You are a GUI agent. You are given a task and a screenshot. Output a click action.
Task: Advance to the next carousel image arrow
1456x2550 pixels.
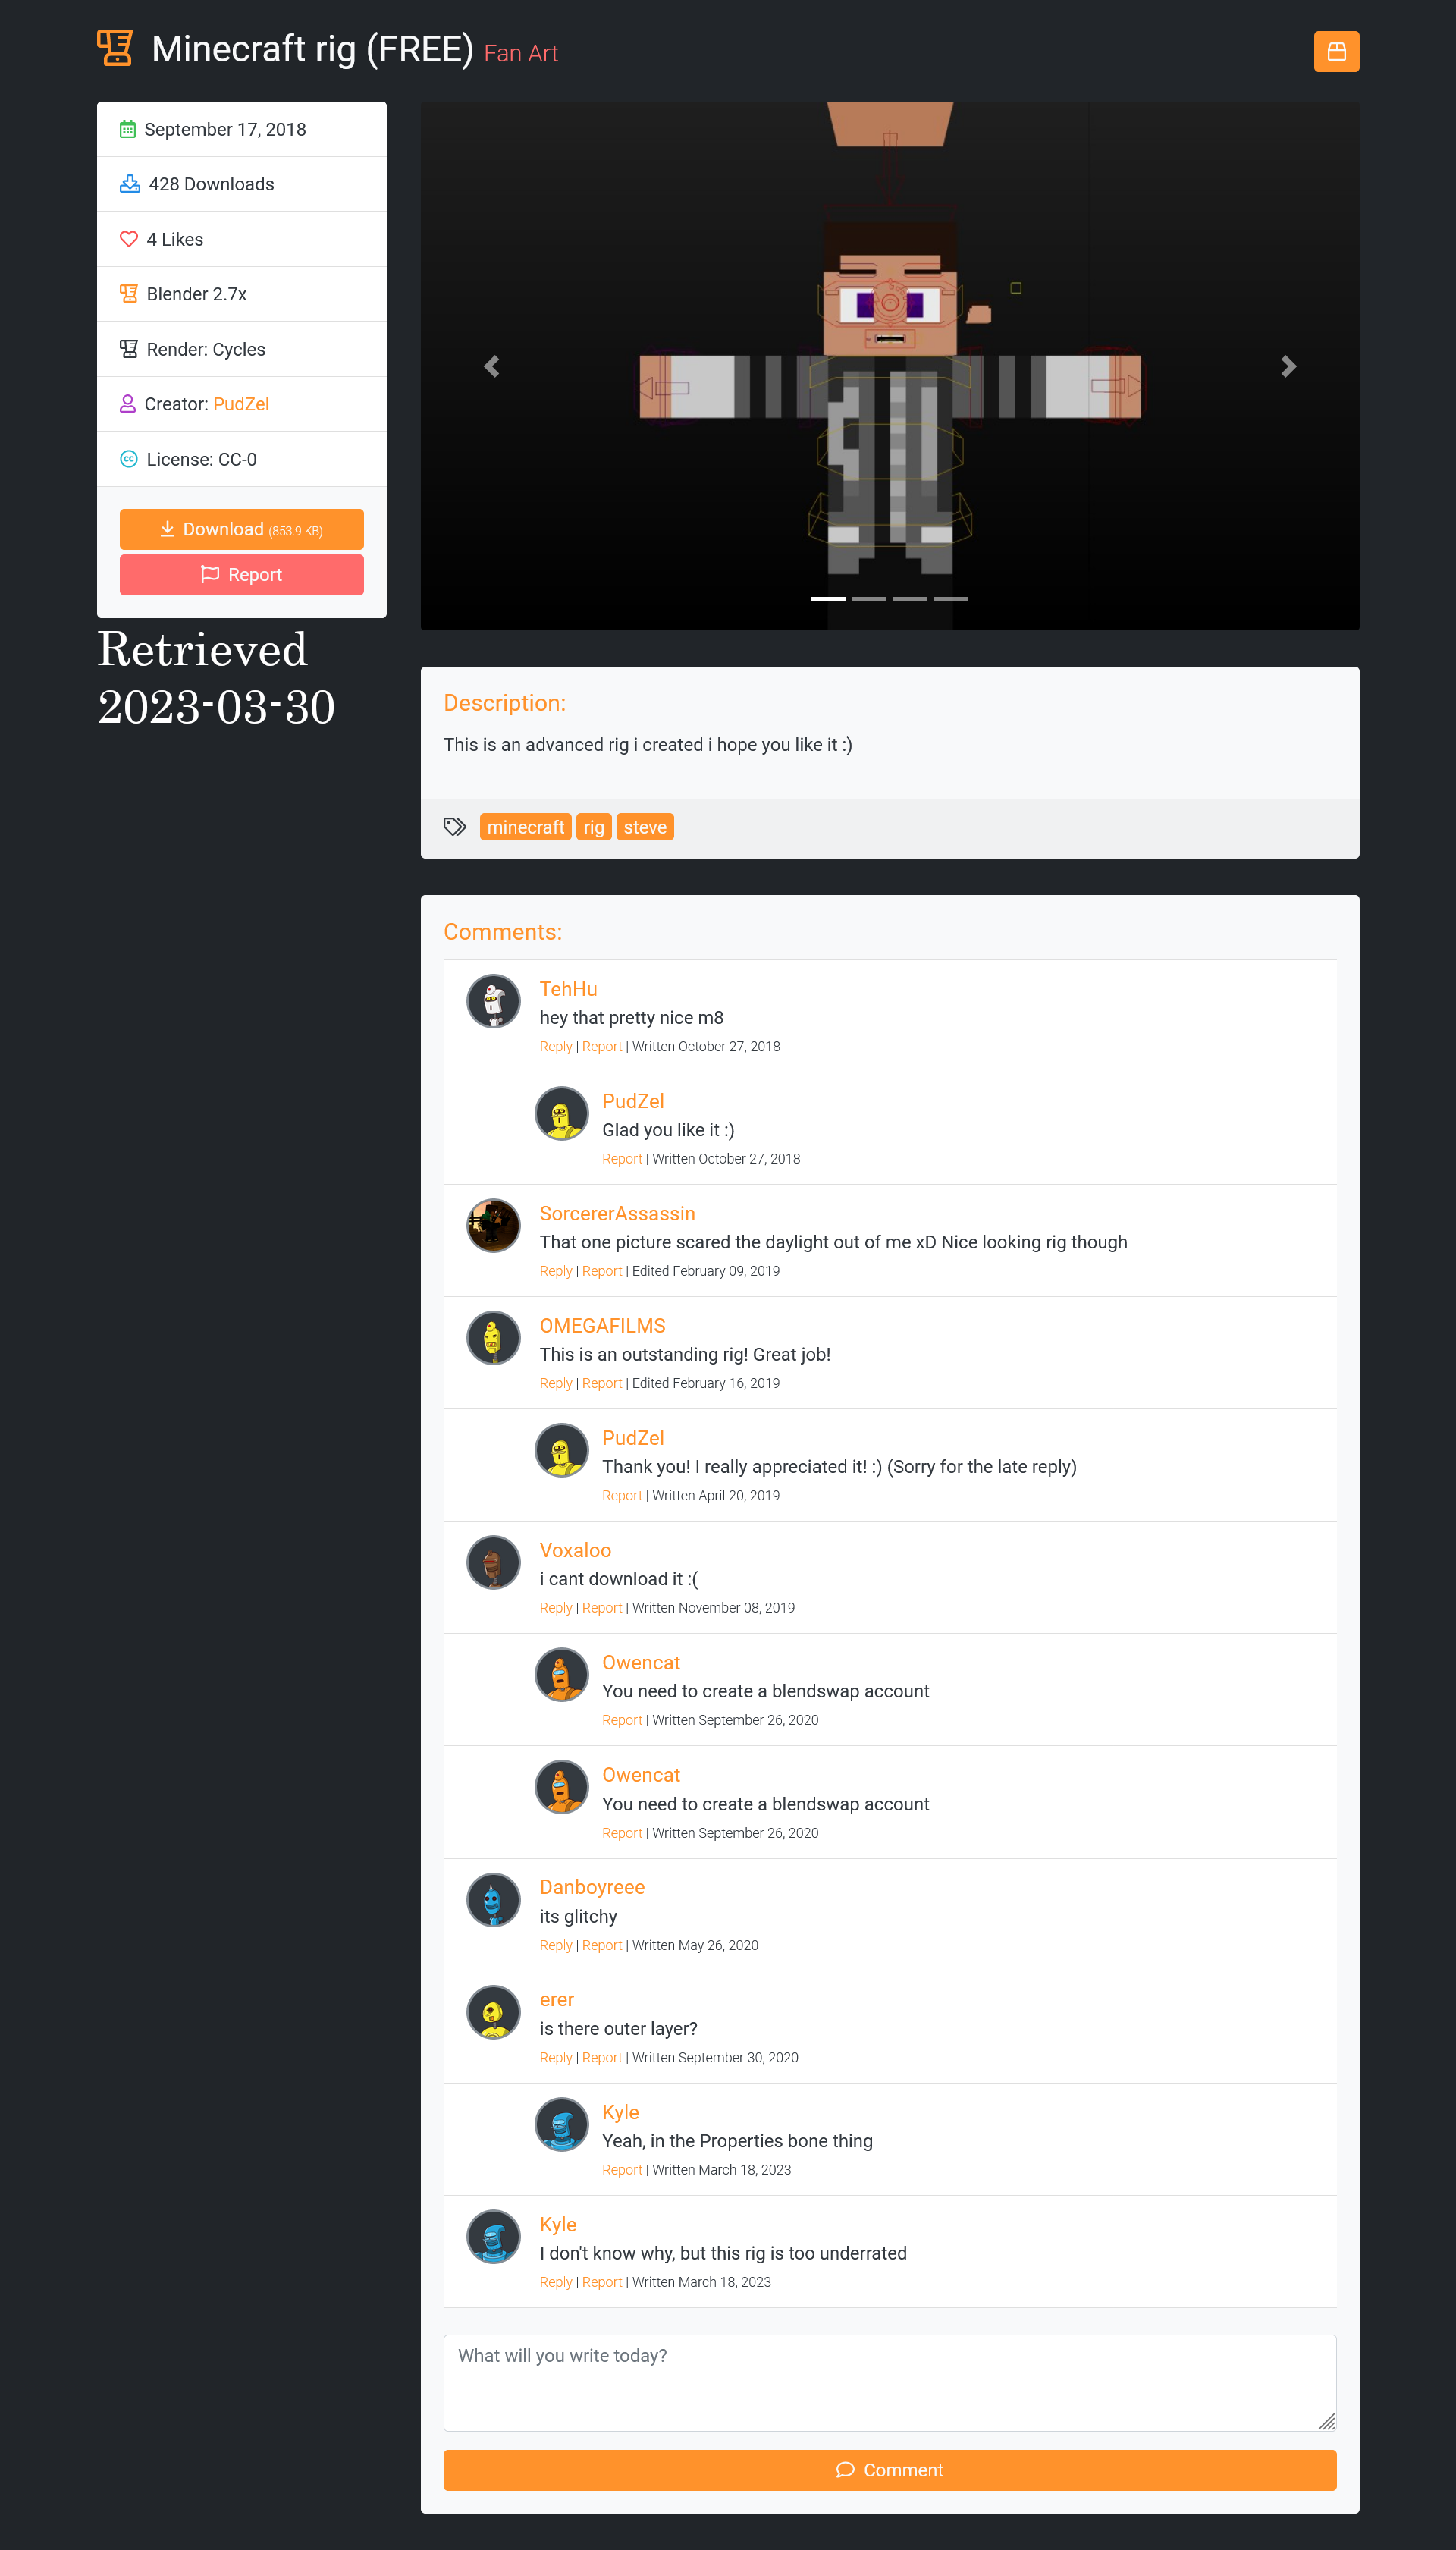click(x=1288, y=366)
